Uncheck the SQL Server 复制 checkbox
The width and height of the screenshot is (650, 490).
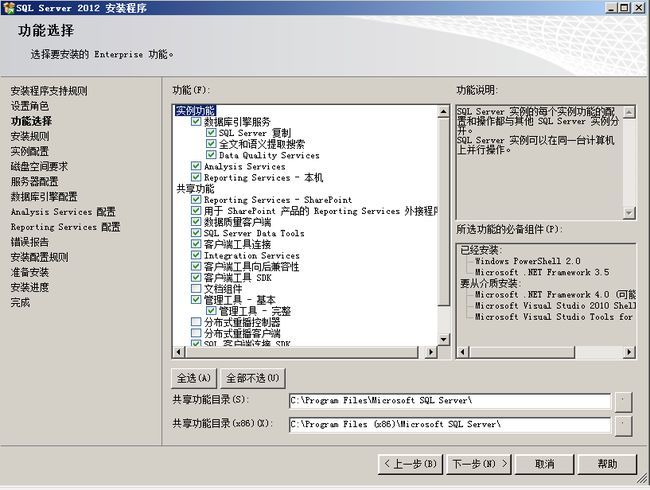[211, 133]
